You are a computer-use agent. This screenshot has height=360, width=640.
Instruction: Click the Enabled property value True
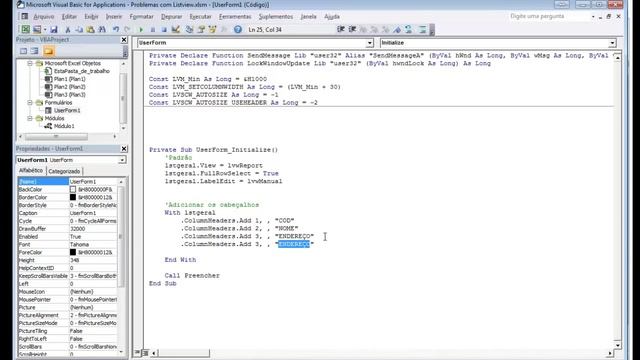[93, 237]
